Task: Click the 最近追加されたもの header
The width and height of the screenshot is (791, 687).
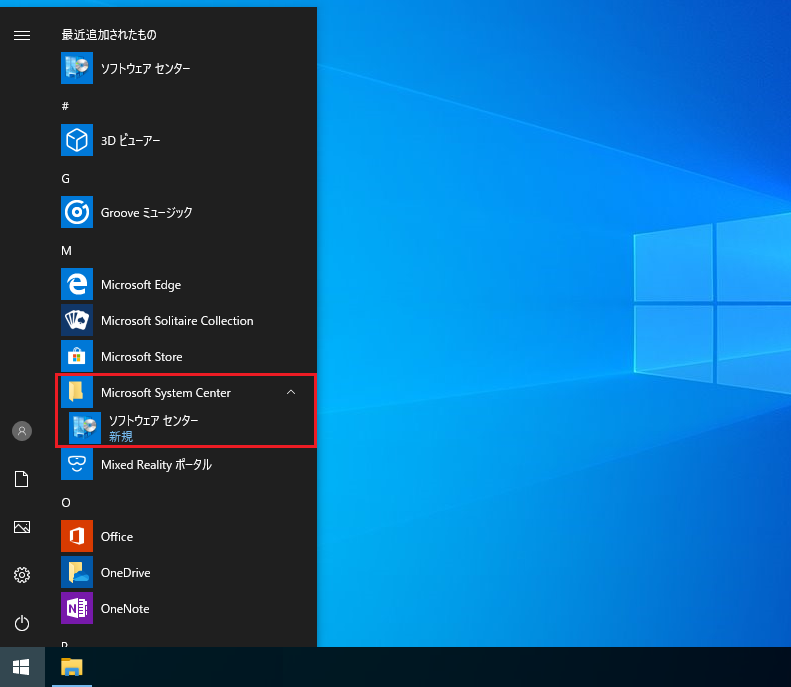Action: click(109, 35)
